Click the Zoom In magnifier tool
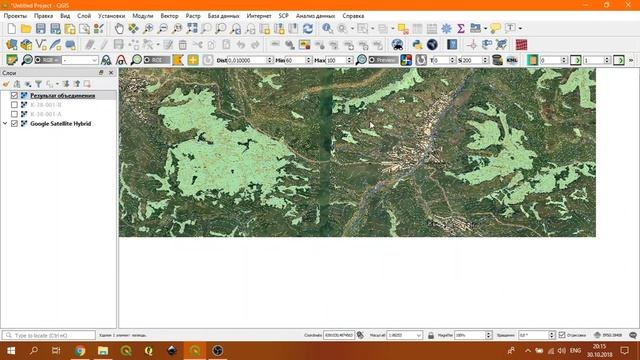 click(148, 29)
